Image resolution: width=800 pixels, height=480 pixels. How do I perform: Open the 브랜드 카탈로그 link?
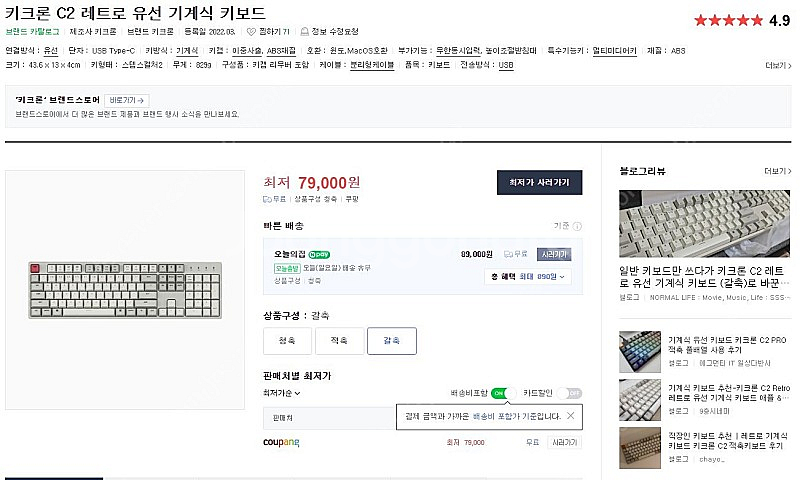click(x=33, y=32)
